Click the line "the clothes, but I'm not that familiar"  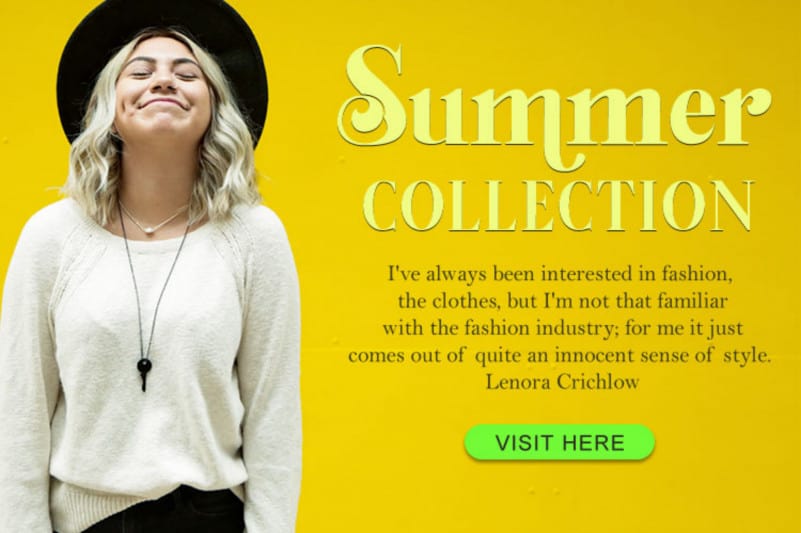point(562,301)
